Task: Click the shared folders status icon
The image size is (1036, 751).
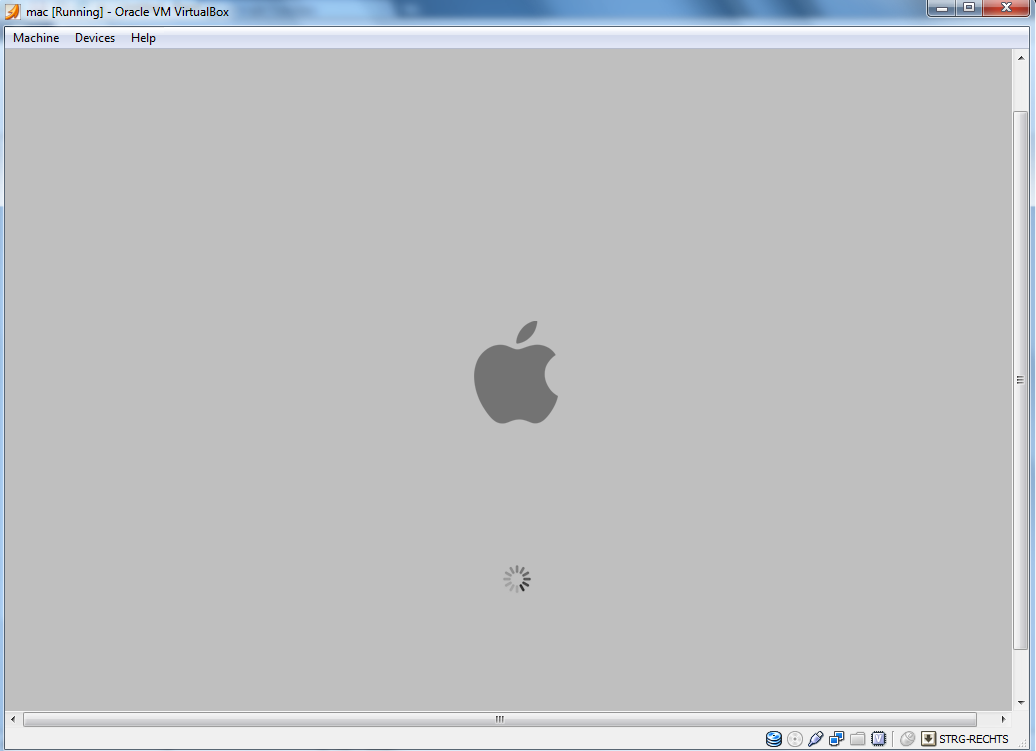Action: coord(858,738)
